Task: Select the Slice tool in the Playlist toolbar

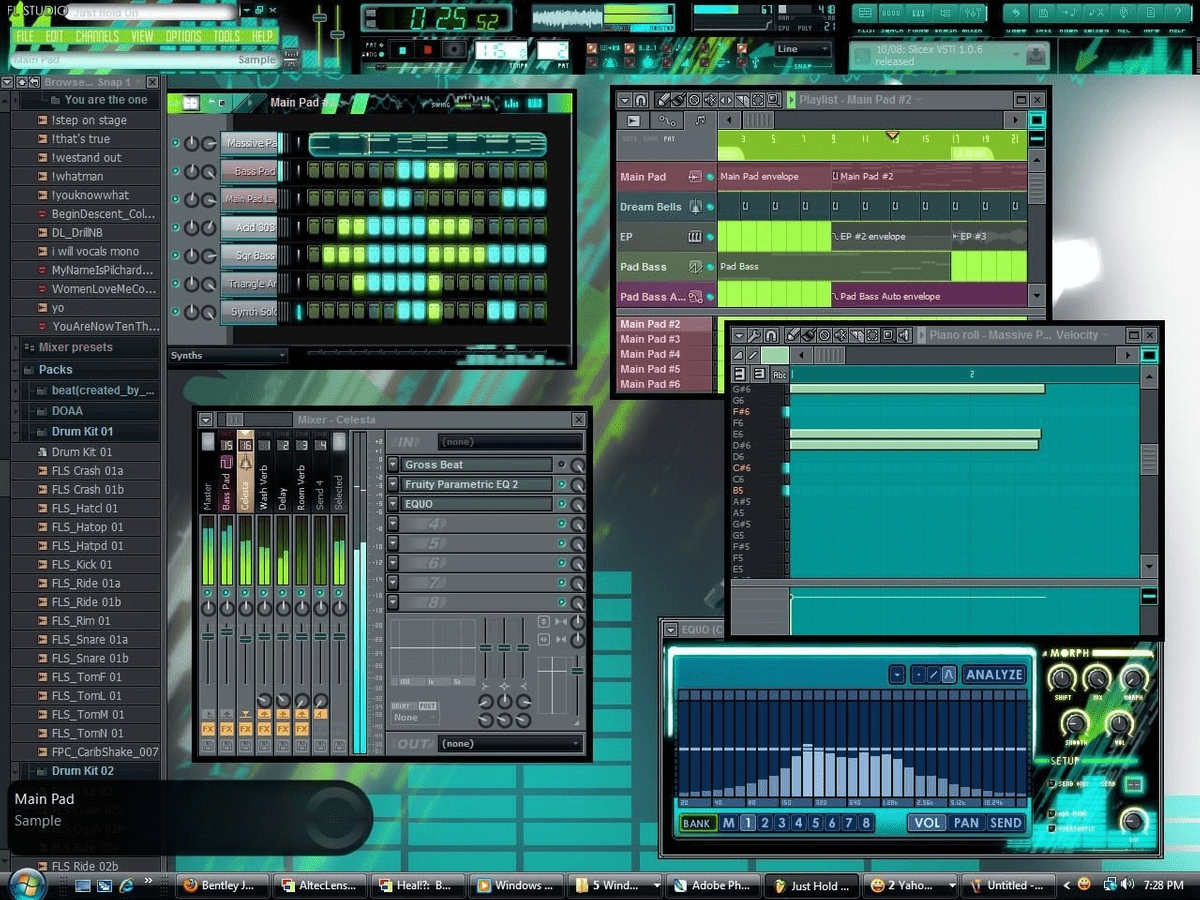Action: pos(741,100)
